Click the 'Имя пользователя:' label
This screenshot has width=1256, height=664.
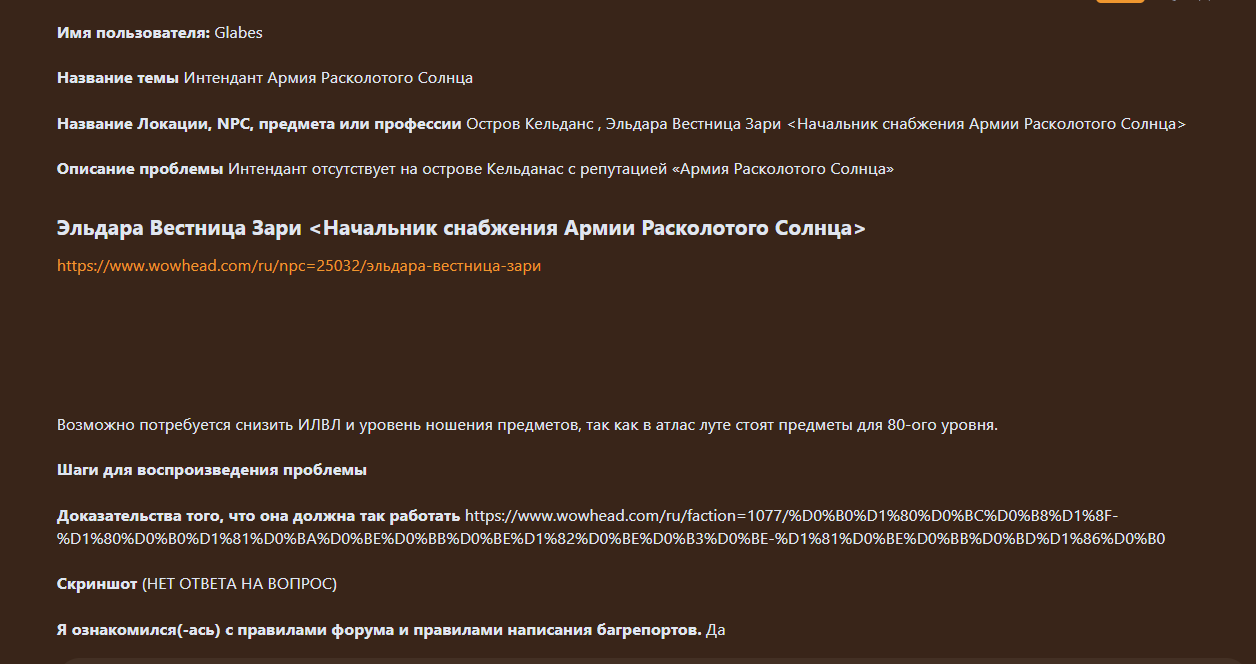point(133,33)
